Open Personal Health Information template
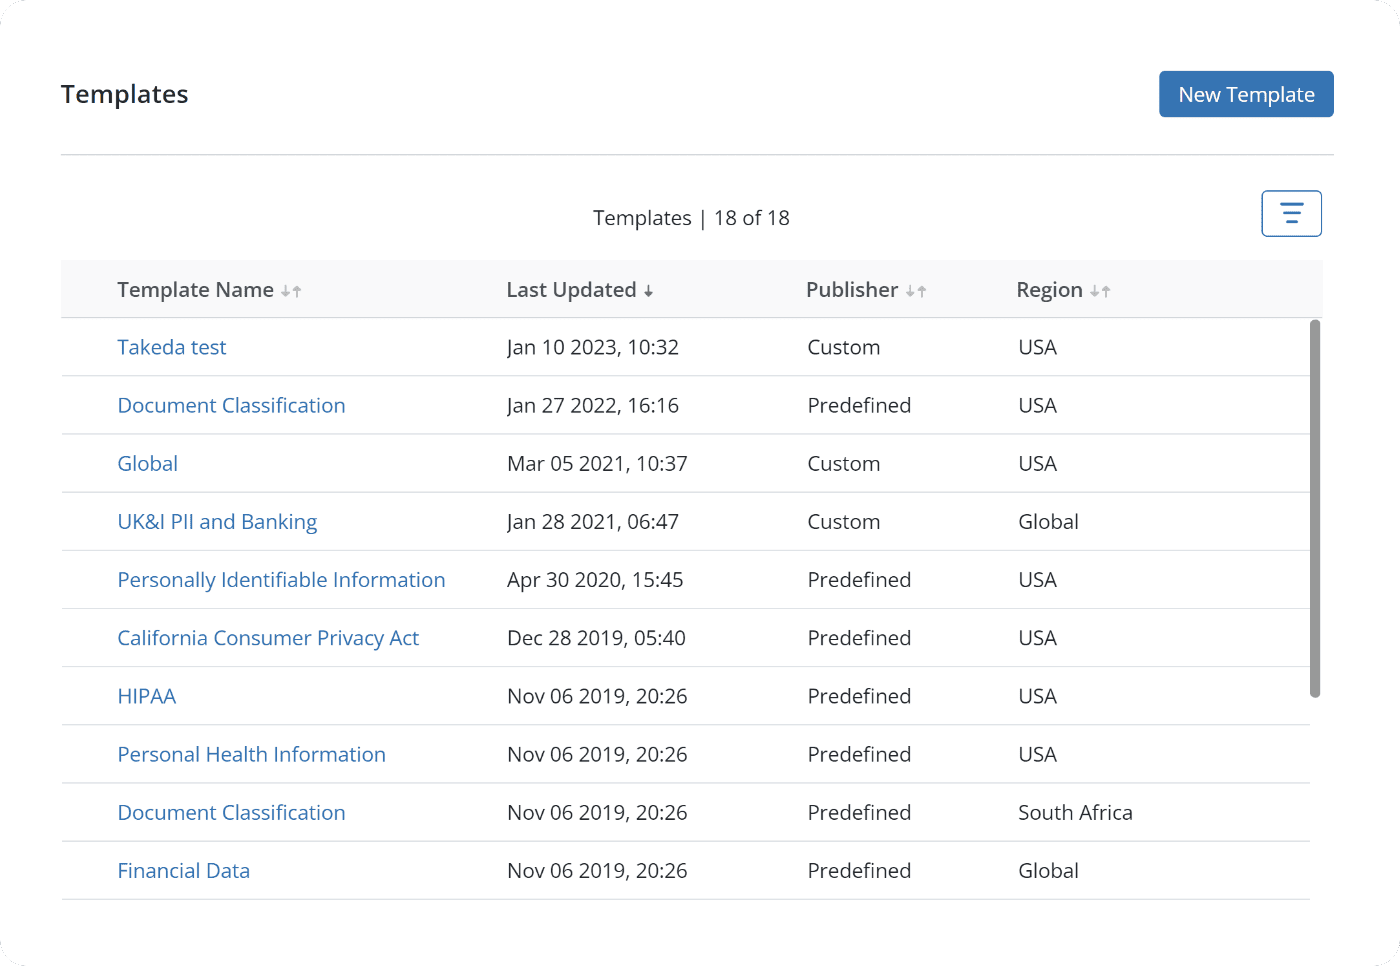Screen dimensions: 1400x966 click(251, 754)
